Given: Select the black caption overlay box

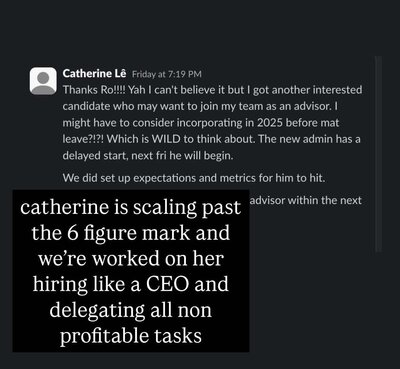Looking at the screenshot, I should [x=131, y=271].
